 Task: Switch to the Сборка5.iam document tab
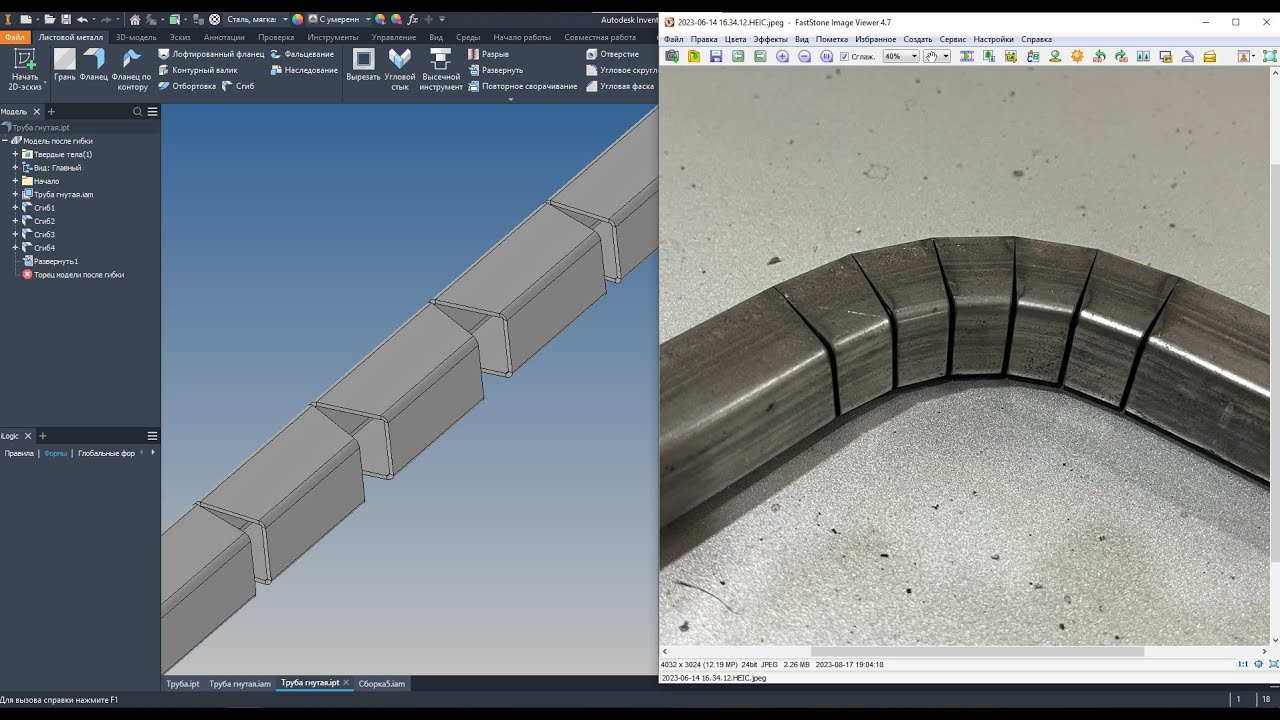click(x=381, y=683)
